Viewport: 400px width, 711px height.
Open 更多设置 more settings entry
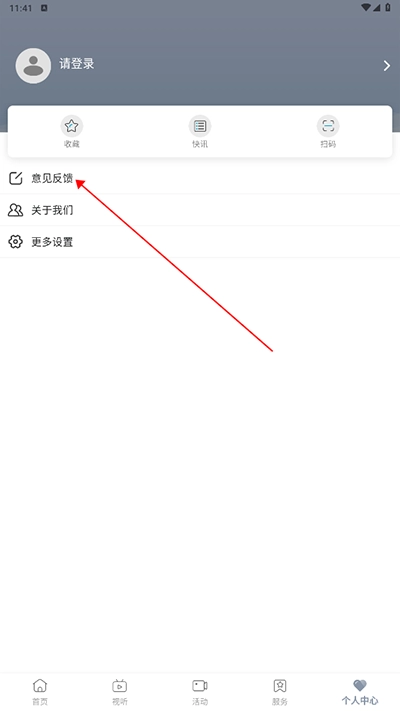click(200, 242)
